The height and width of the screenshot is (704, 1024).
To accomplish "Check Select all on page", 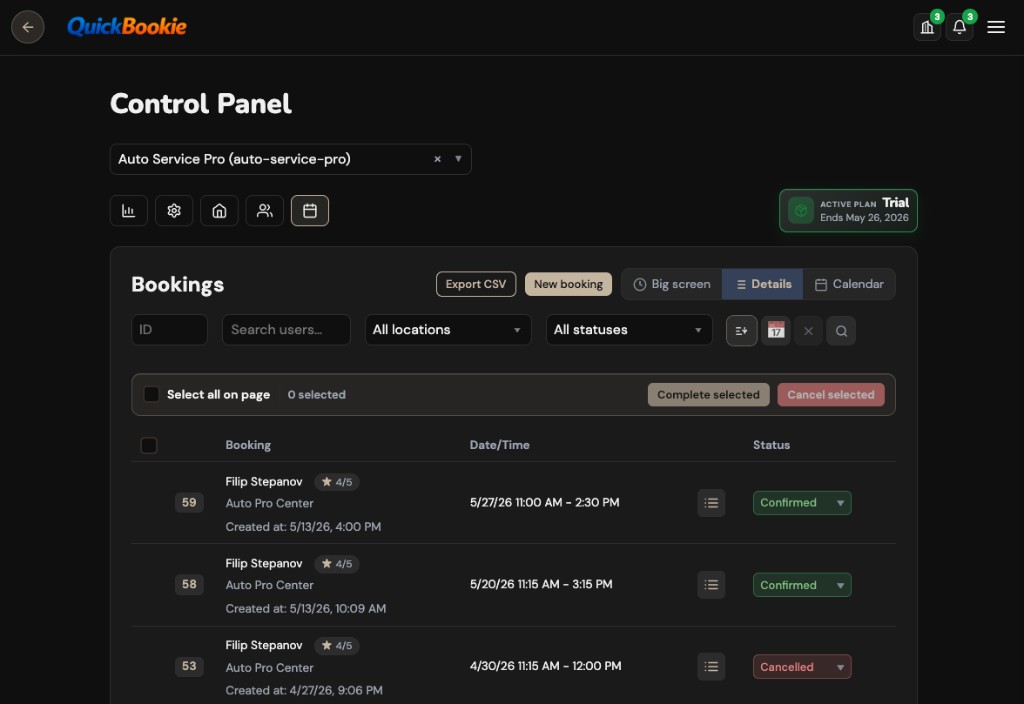I will (x=152, y=394).
